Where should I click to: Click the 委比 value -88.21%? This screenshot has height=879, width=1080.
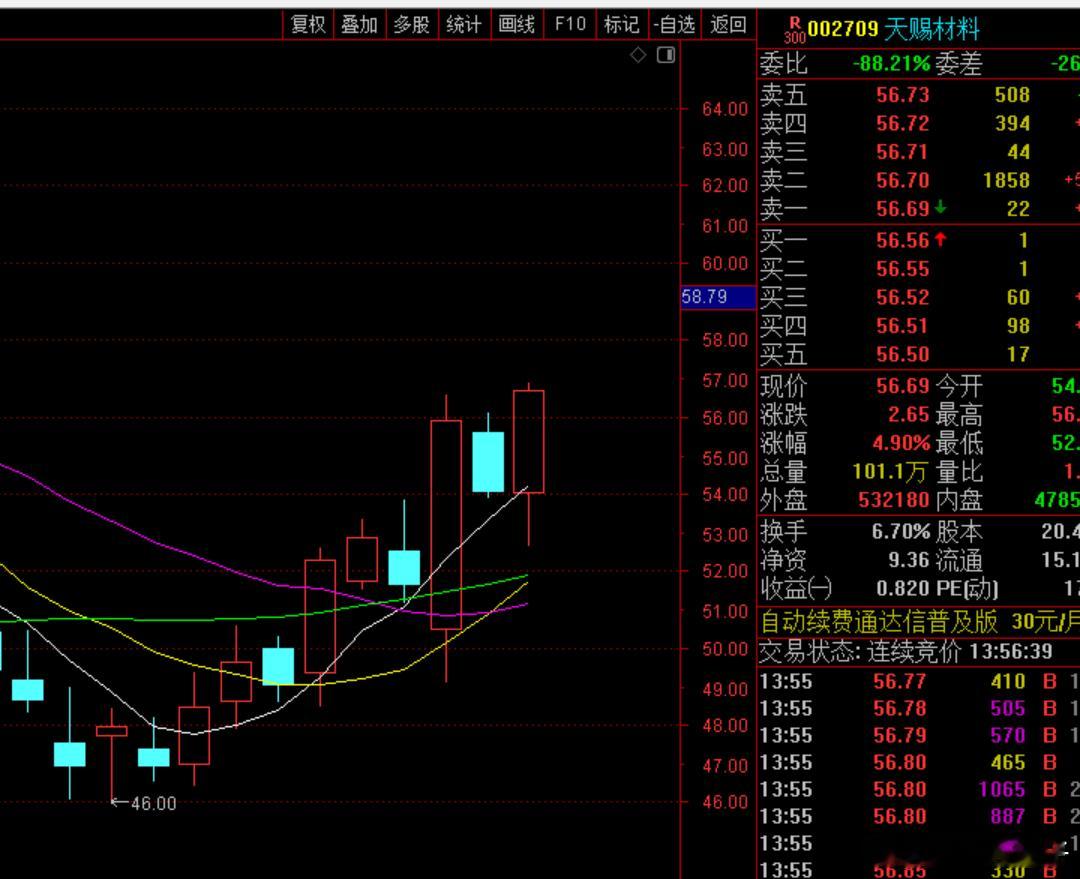click(891, 63)
